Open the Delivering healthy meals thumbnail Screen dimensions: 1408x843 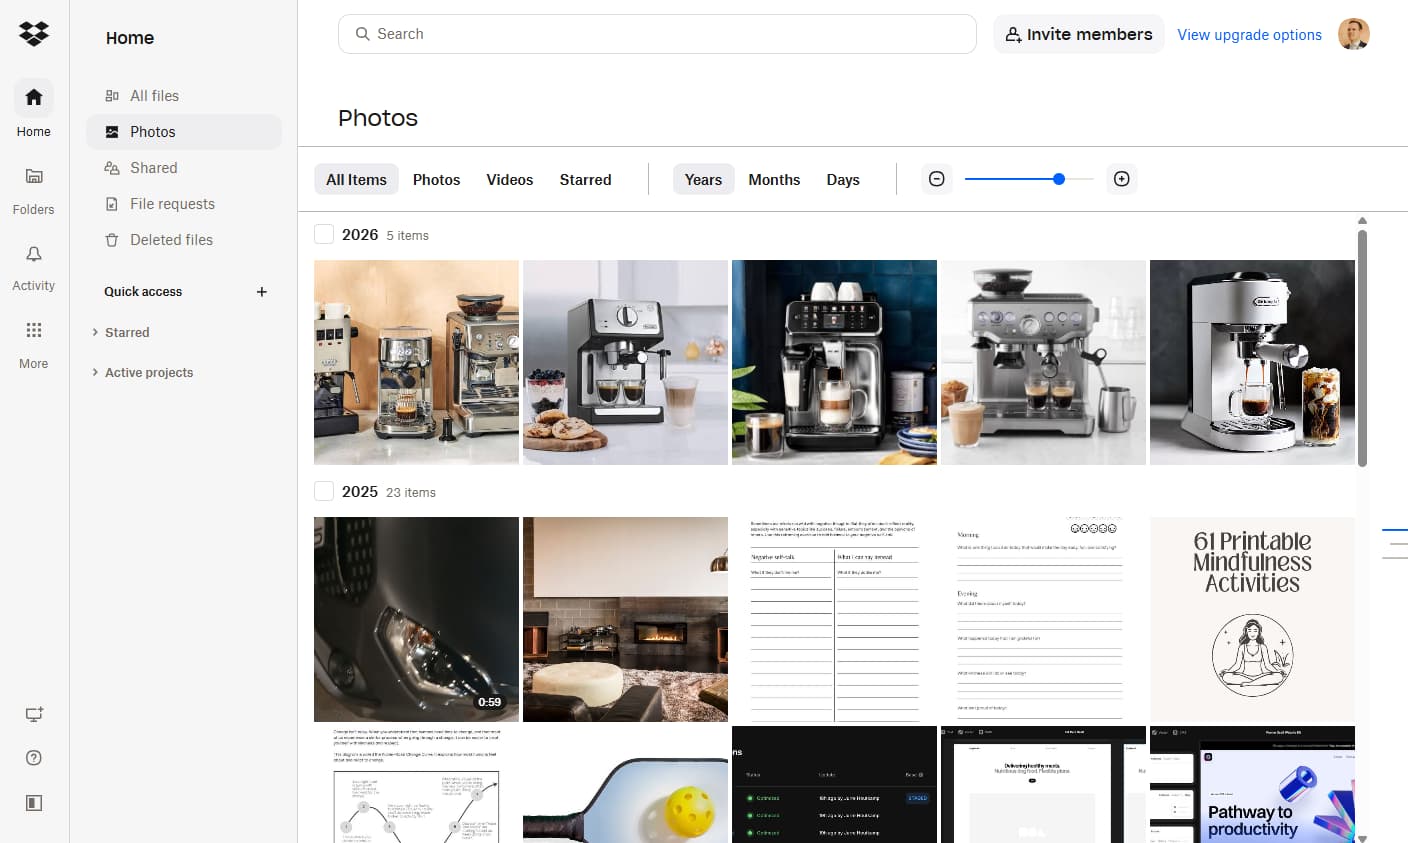click(1043, 784)
